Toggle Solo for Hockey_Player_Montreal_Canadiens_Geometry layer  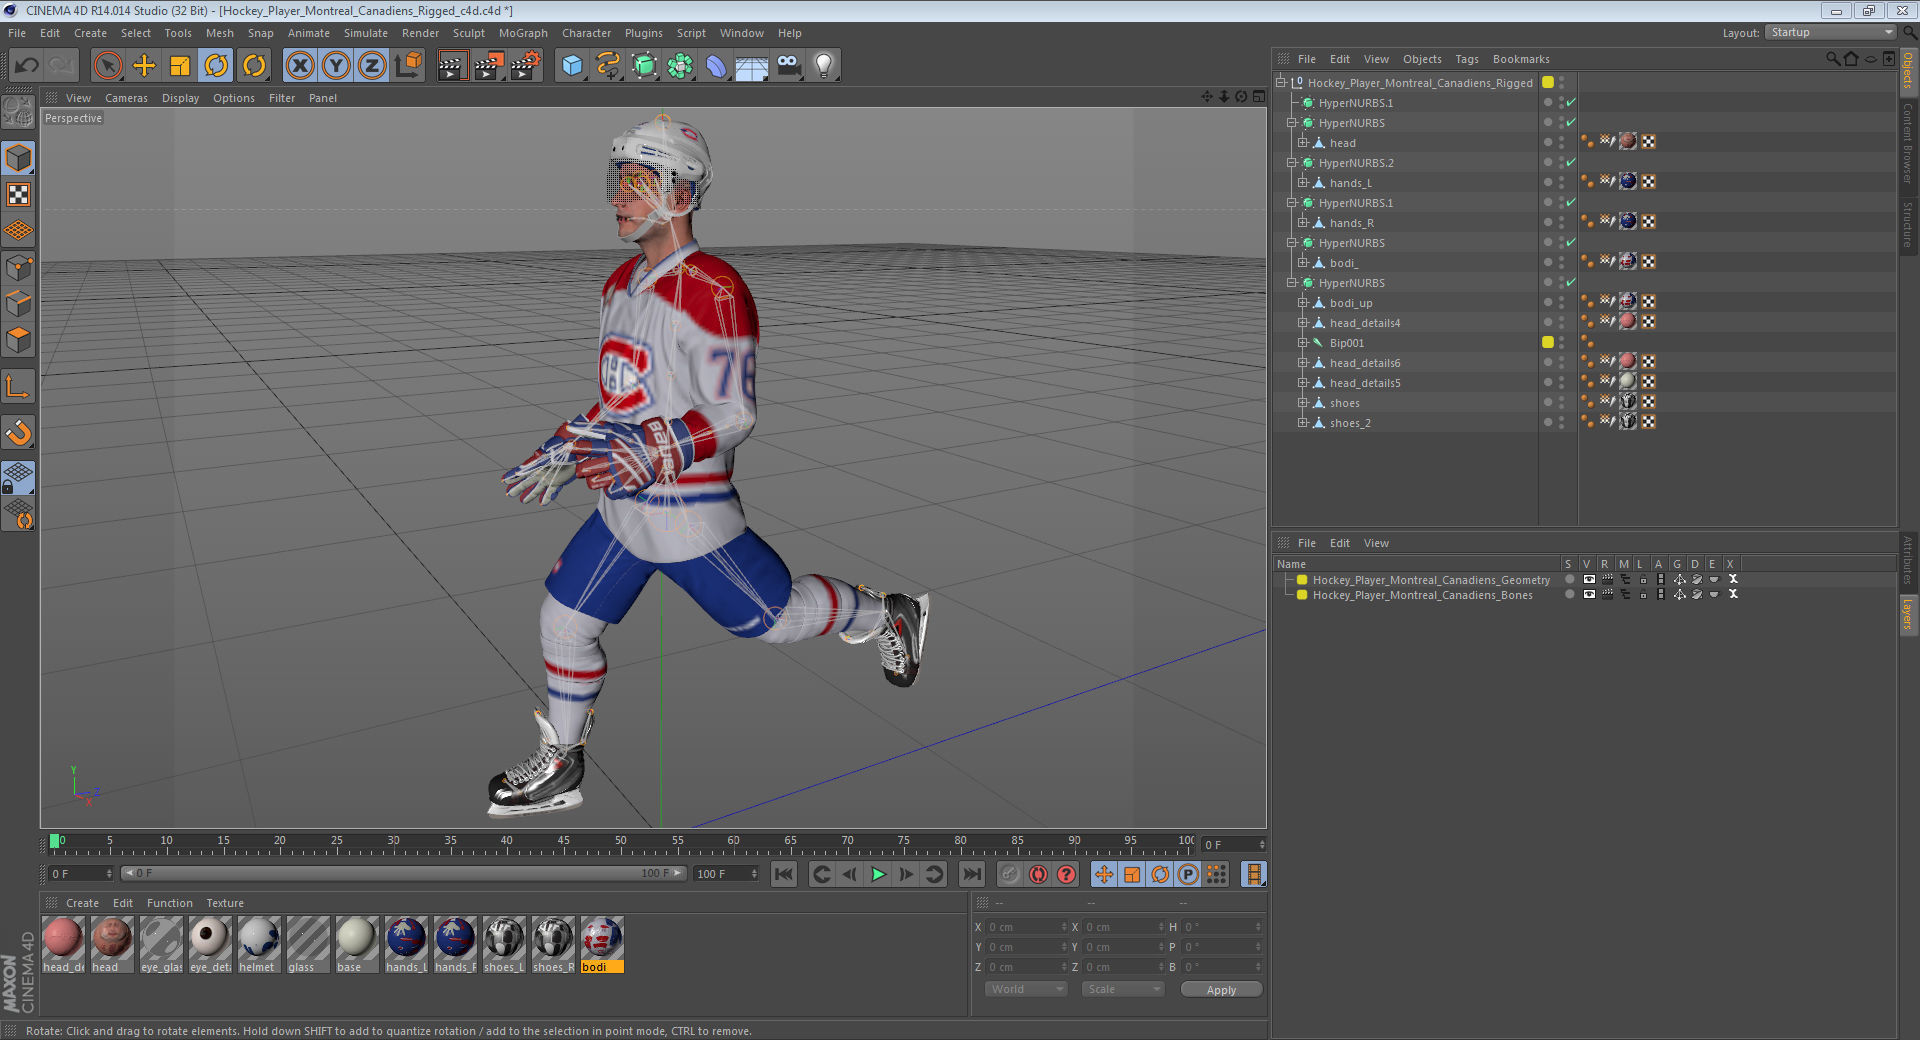(1569, 580)
